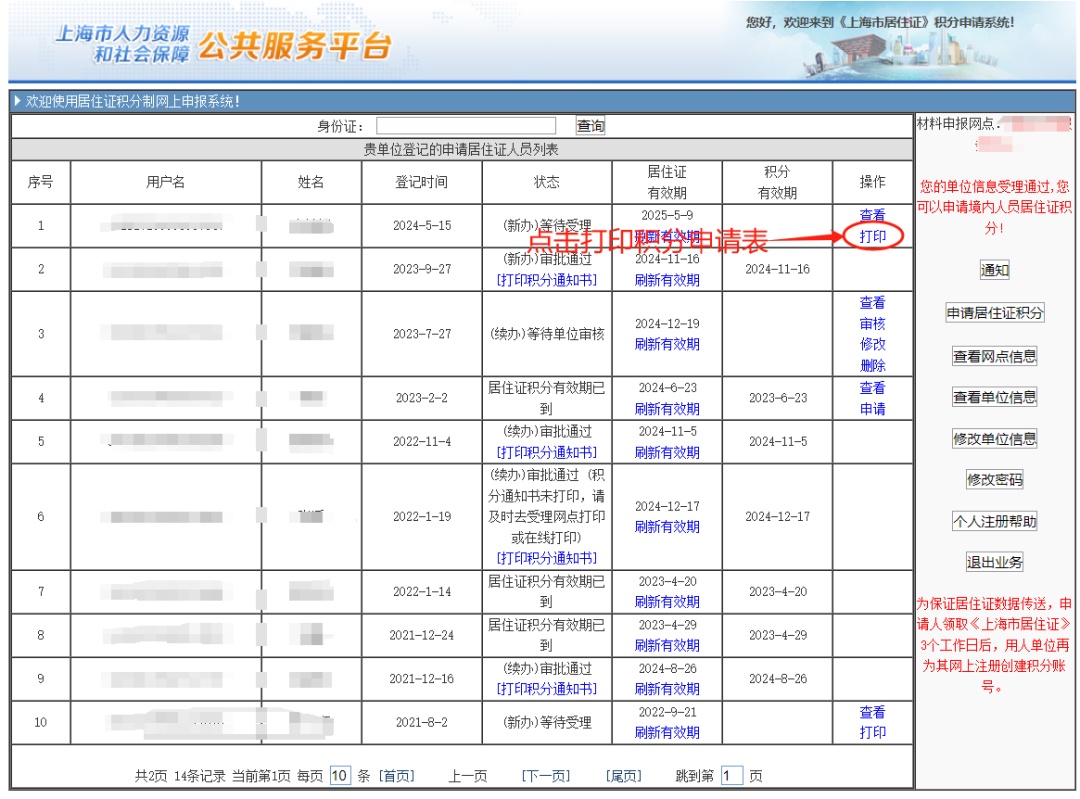Click the 跳到第 page number field
Image resolution: width=1080 pixels, height=799 pixels.
tap(731, 776)
